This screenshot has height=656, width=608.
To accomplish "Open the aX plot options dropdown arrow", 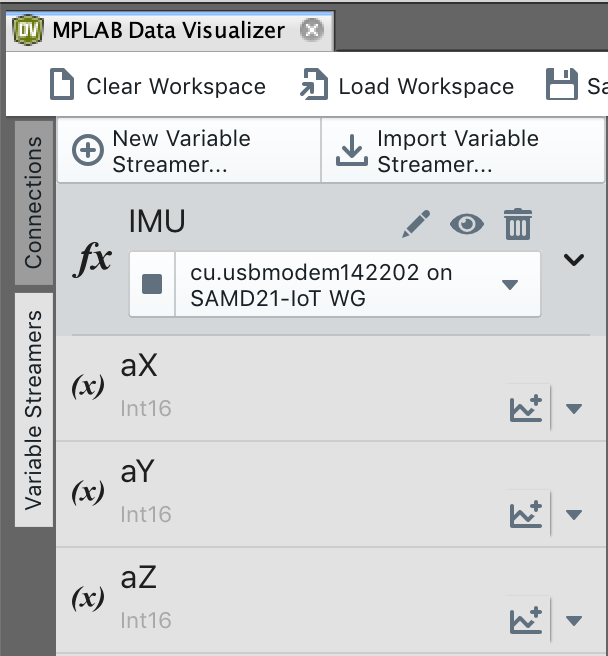I will [574, 408].
